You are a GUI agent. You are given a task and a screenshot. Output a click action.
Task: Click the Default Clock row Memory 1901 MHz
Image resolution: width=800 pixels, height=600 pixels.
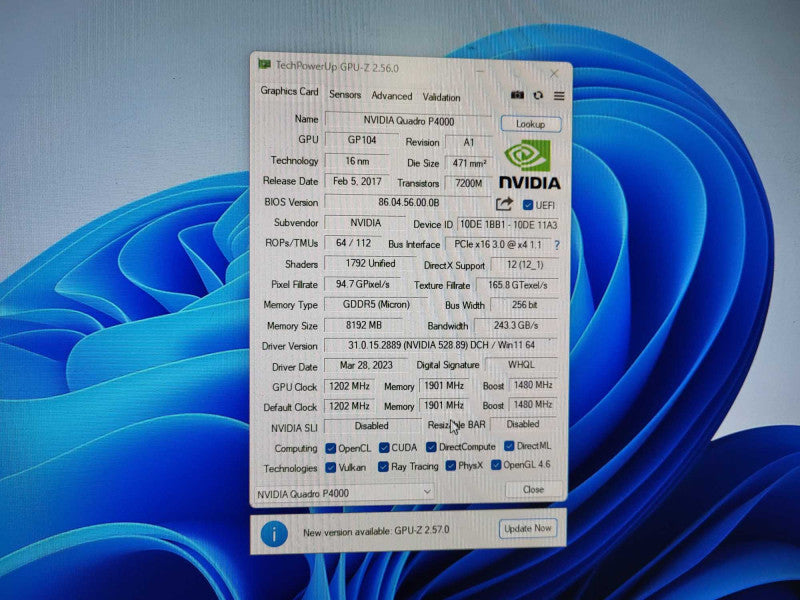pyautogui.click(x=444, y=405)
